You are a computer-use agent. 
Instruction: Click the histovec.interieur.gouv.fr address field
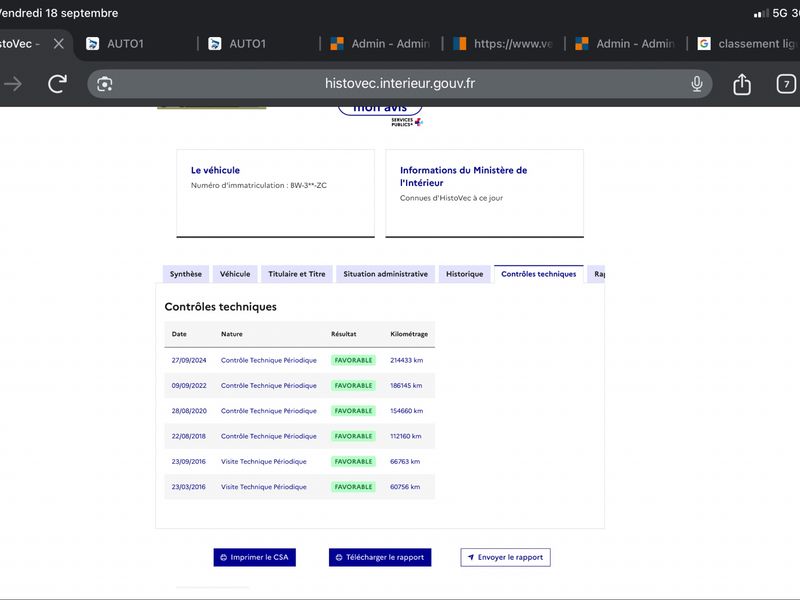click(399, 84)
